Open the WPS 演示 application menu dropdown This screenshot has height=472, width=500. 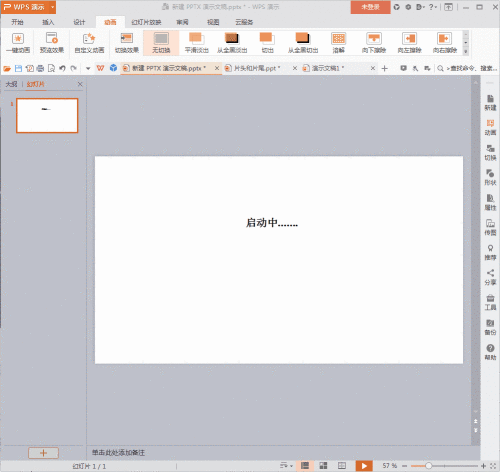pyautogui.click(x=52, y=7)
